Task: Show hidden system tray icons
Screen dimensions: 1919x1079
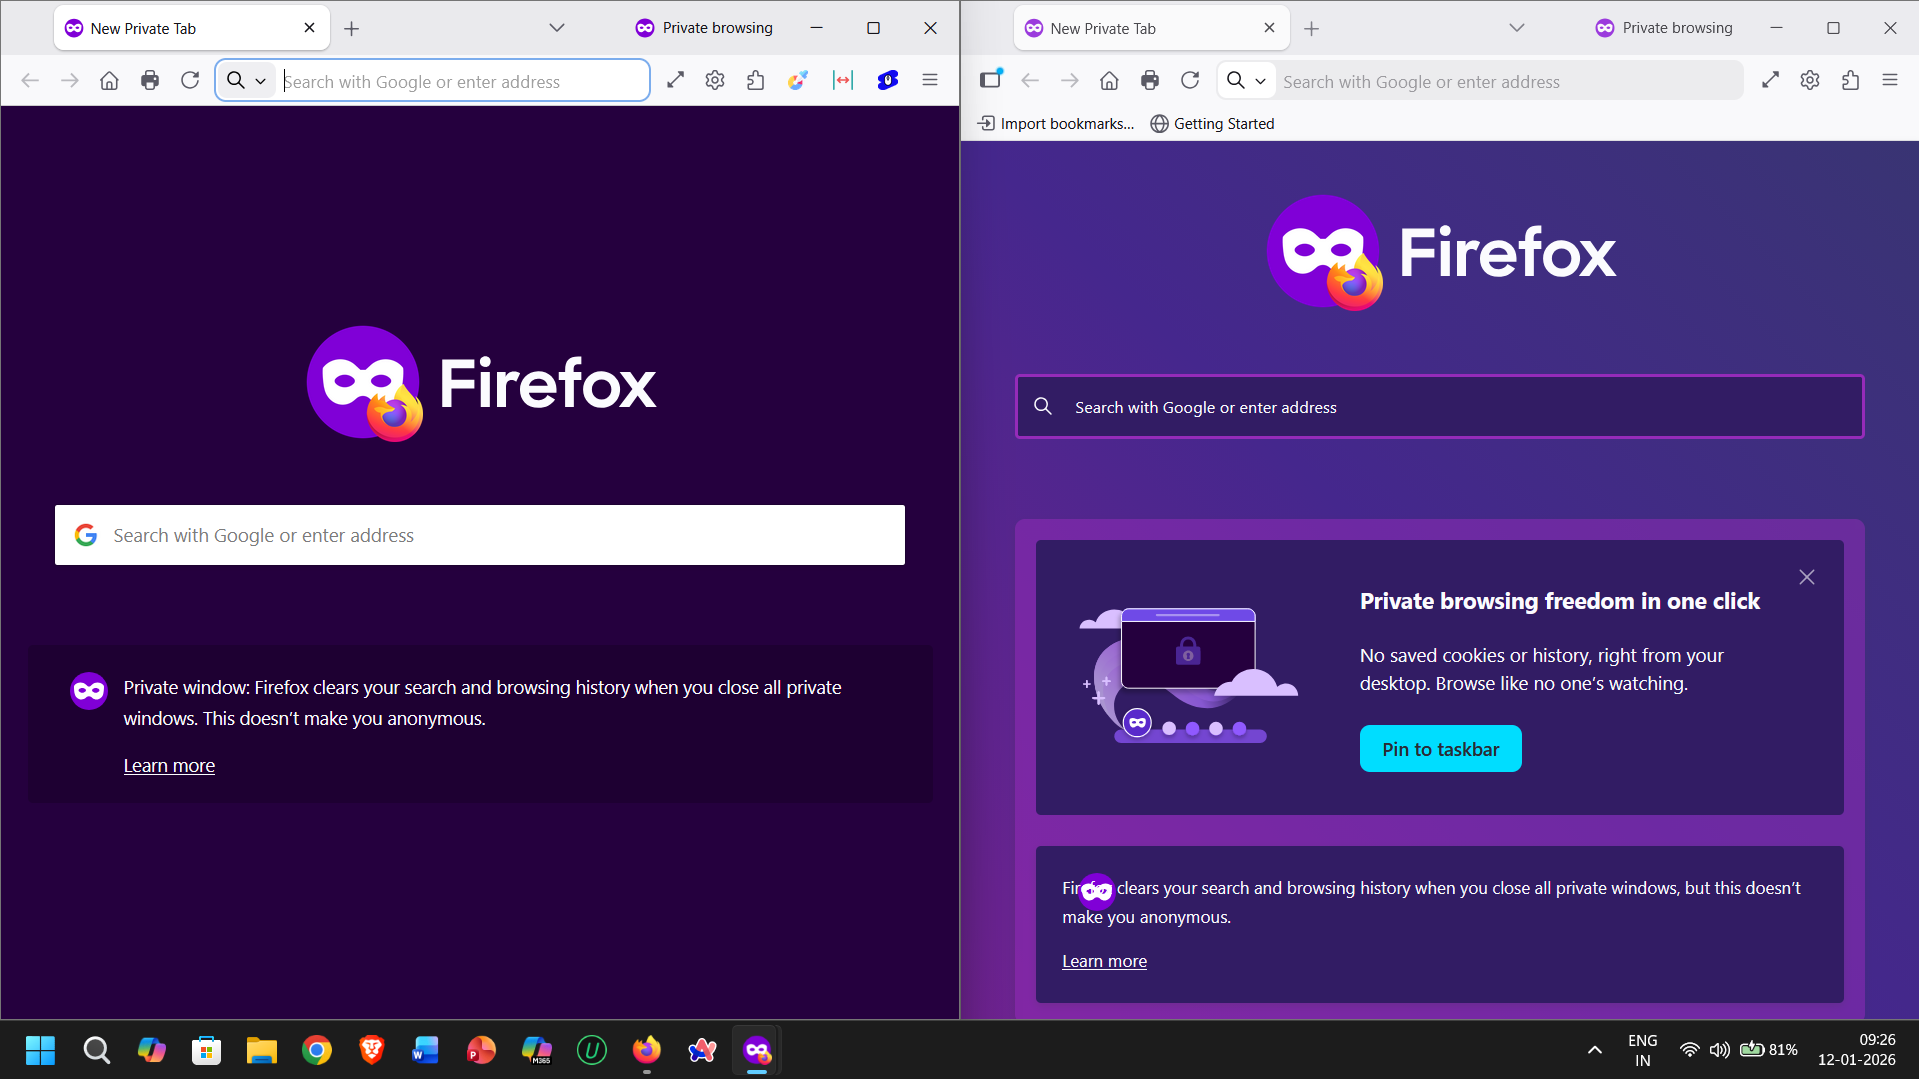Action: click(x=1595, y=1050)
